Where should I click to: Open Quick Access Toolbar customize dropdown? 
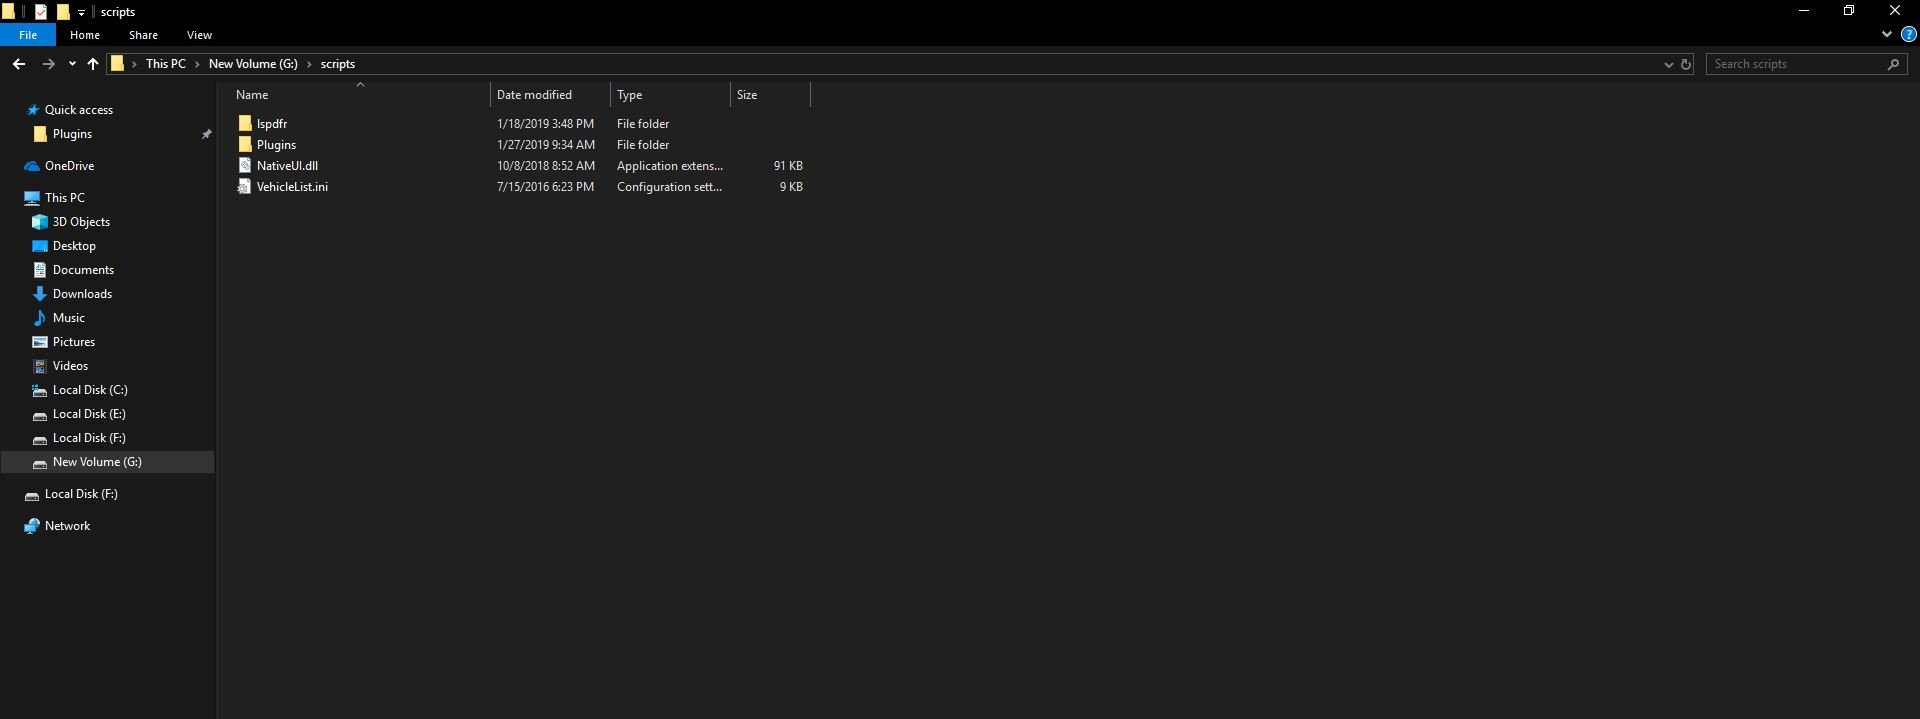click(x=81, y=12)
